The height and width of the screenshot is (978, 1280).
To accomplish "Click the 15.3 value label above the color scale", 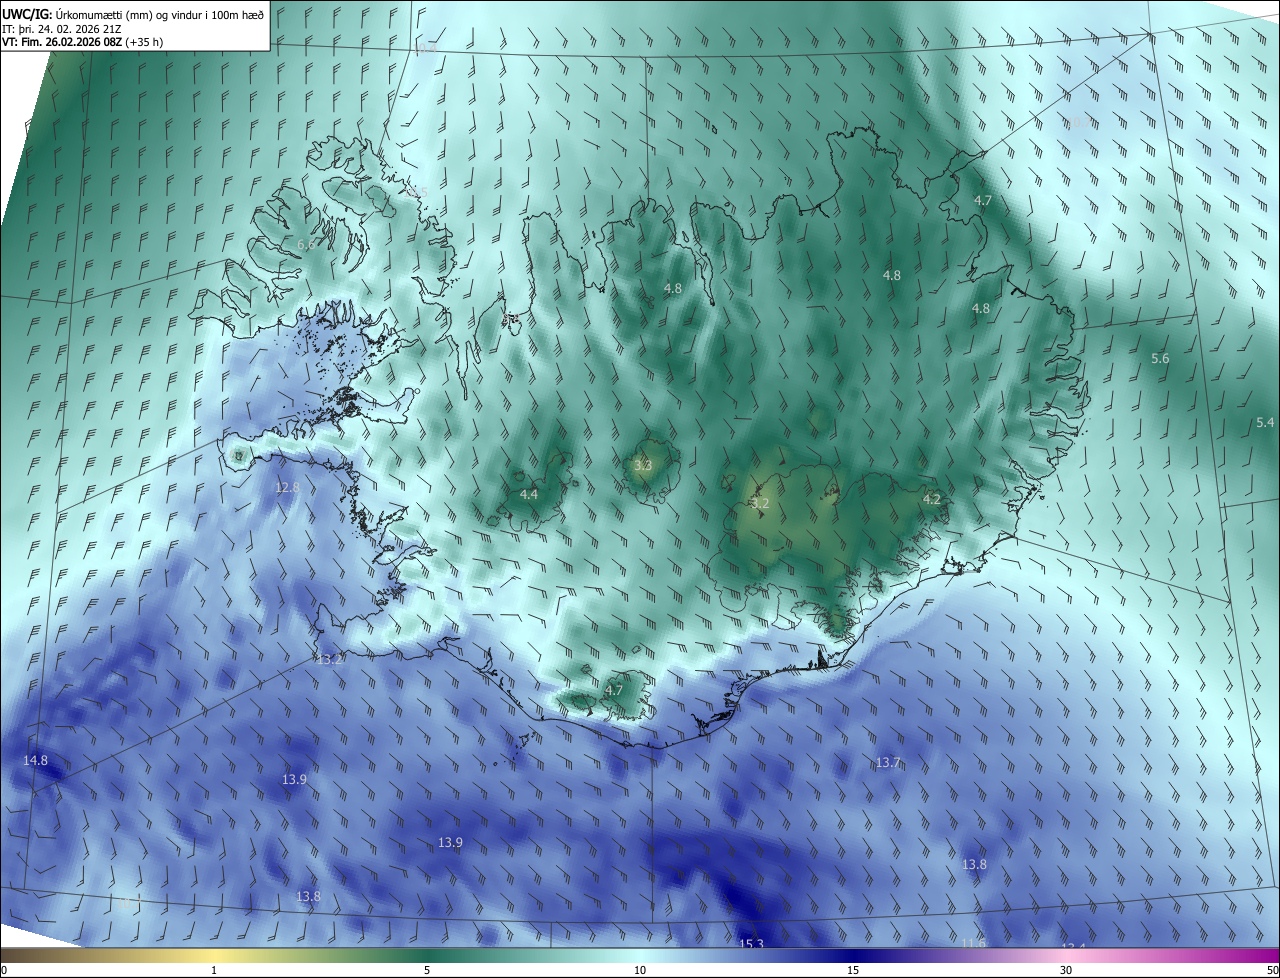I will point(751,944).
